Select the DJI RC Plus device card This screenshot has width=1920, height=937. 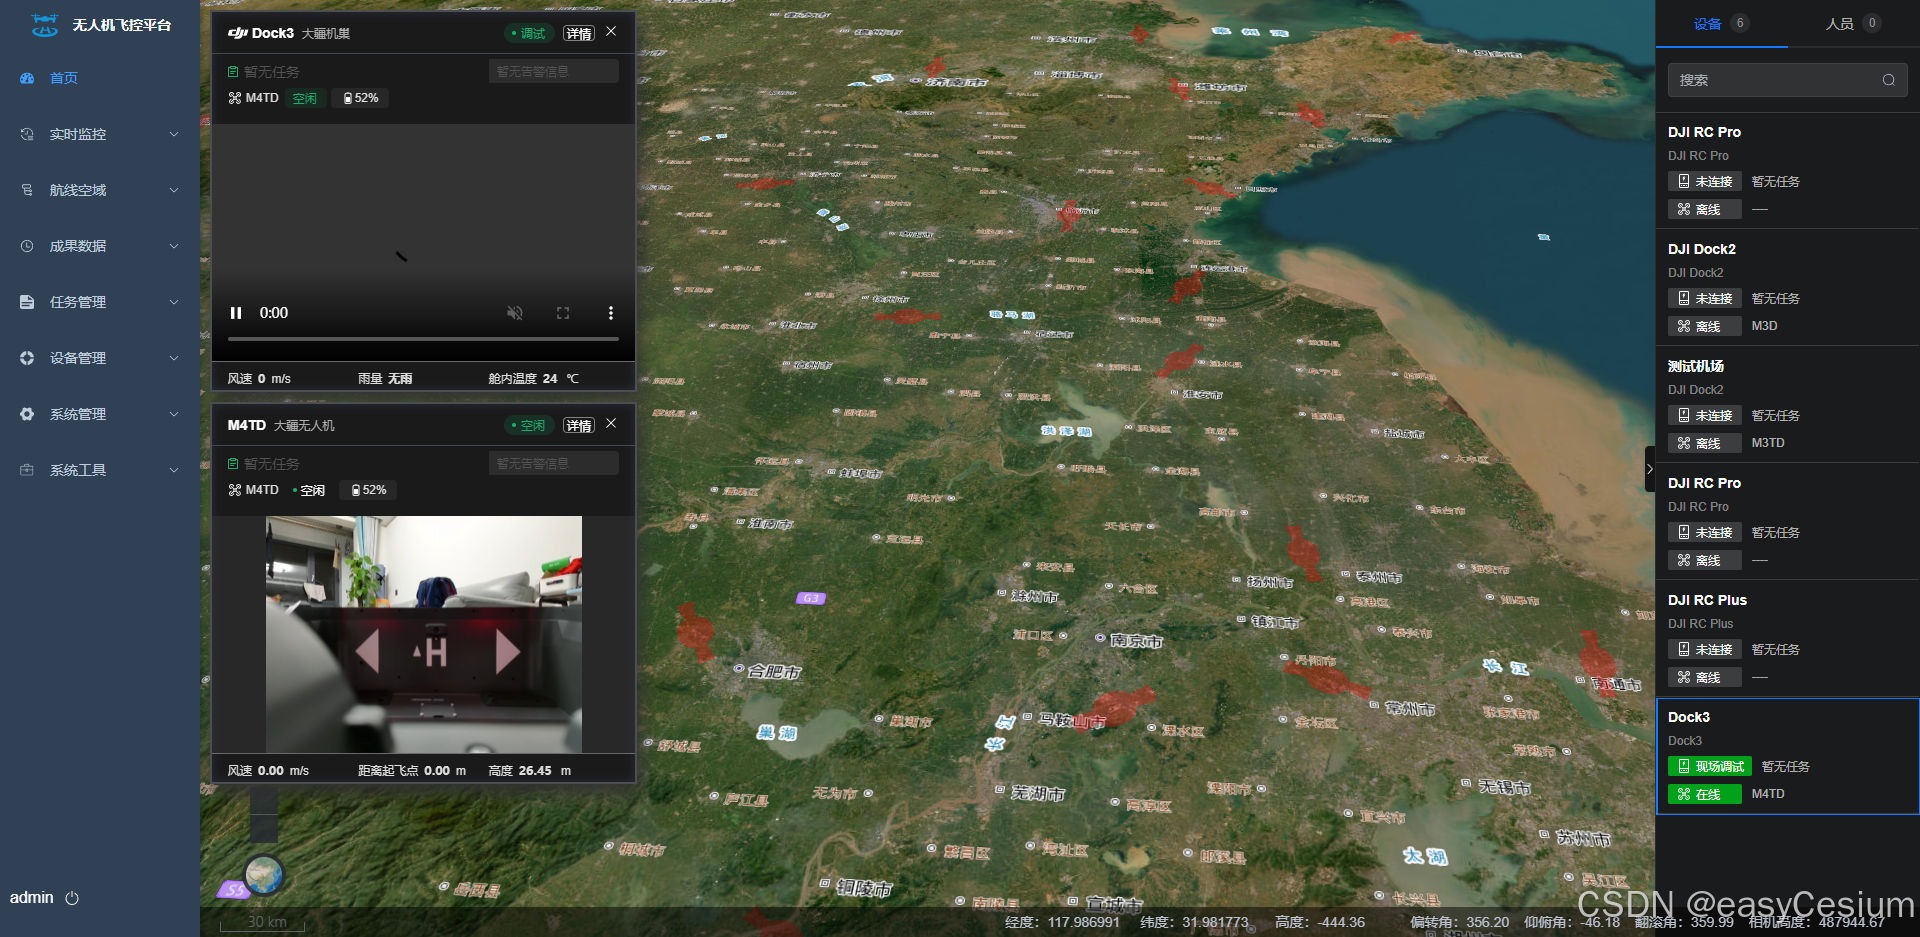1787,639
